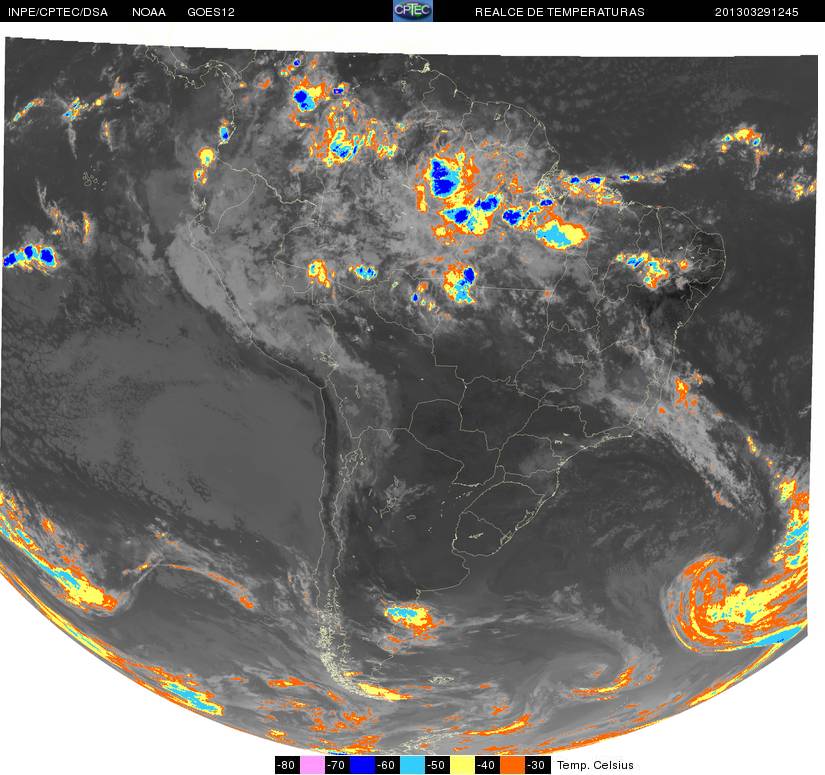Select the INPE/CPTEC/DSA header text
Image resolution: width=825 pixels, height=775 pixels.
pos(58,12)
